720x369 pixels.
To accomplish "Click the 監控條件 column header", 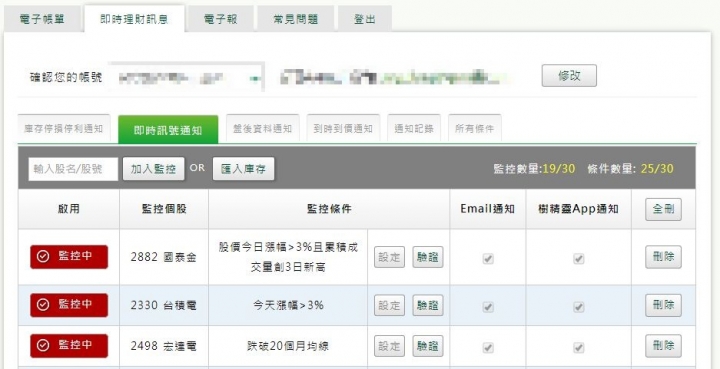I will [329, 209].
